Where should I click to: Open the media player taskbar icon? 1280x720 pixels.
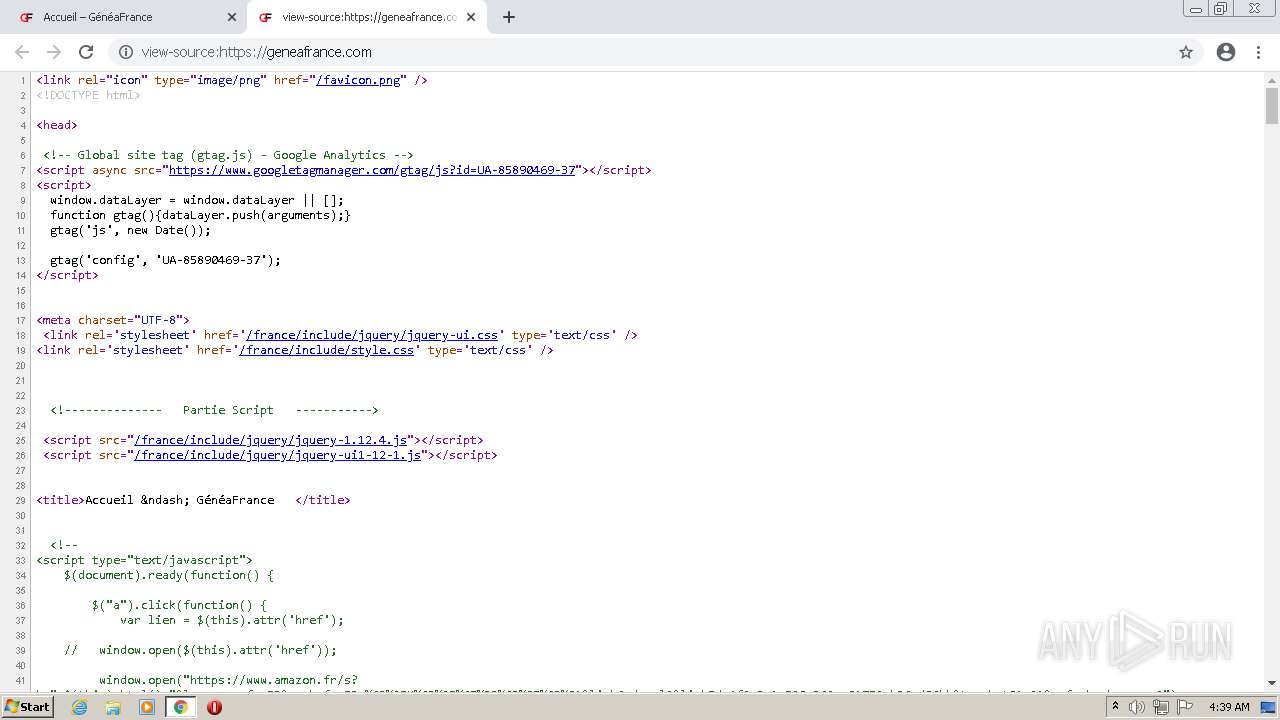pos(147,707)
